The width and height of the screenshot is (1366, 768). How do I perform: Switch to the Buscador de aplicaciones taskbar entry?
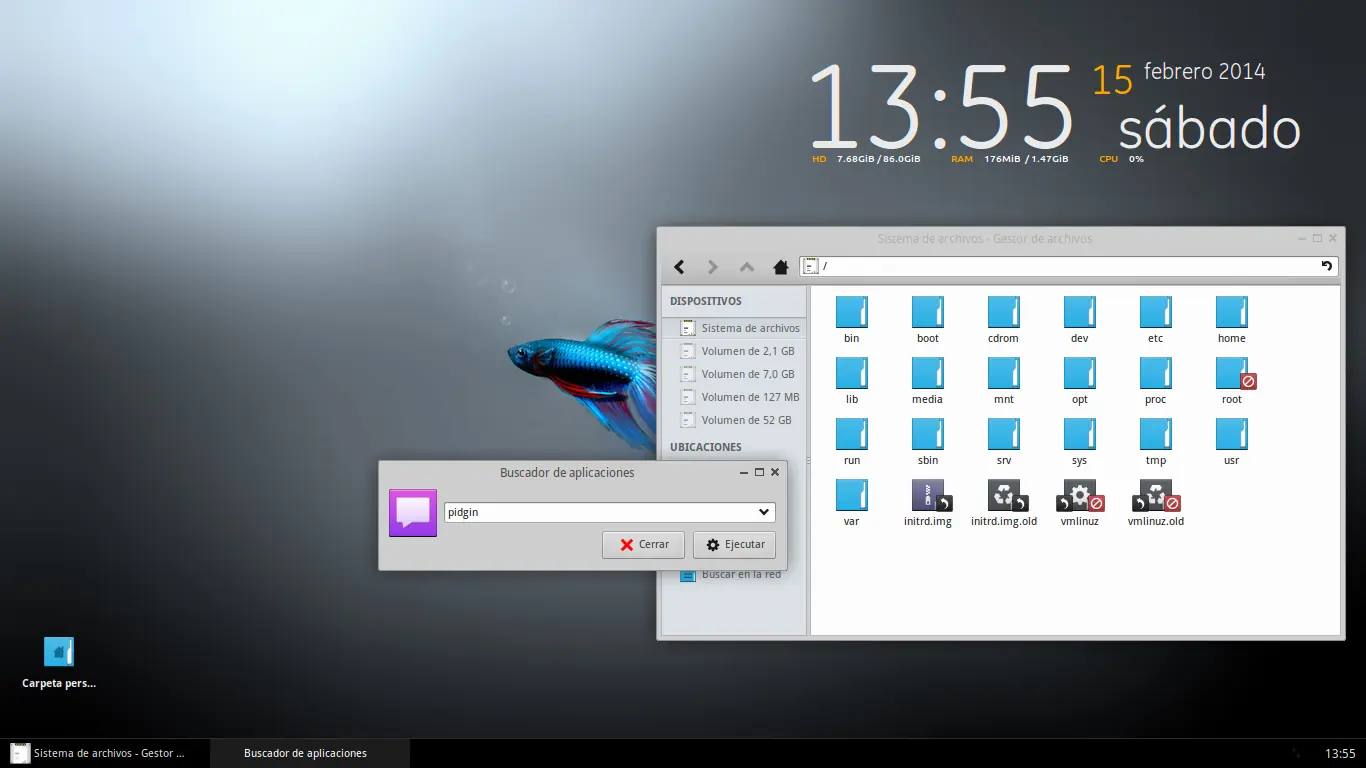(303, 753)
